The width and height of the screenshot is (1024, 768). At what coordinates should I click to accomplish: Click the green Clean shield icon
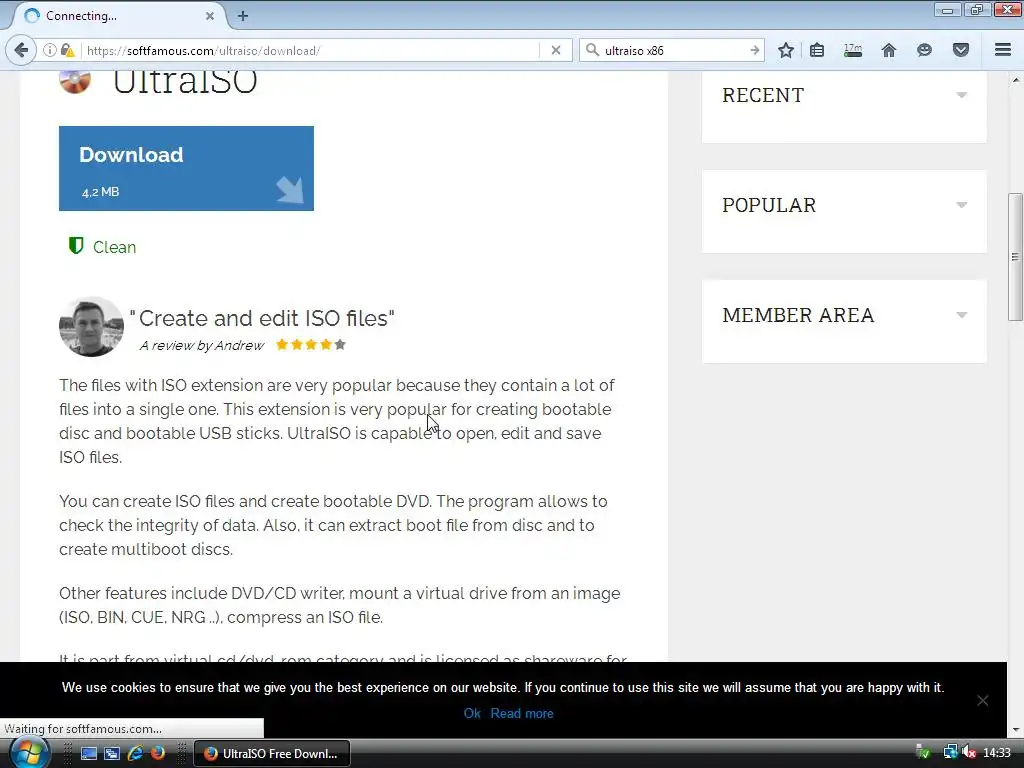point(76,246)
